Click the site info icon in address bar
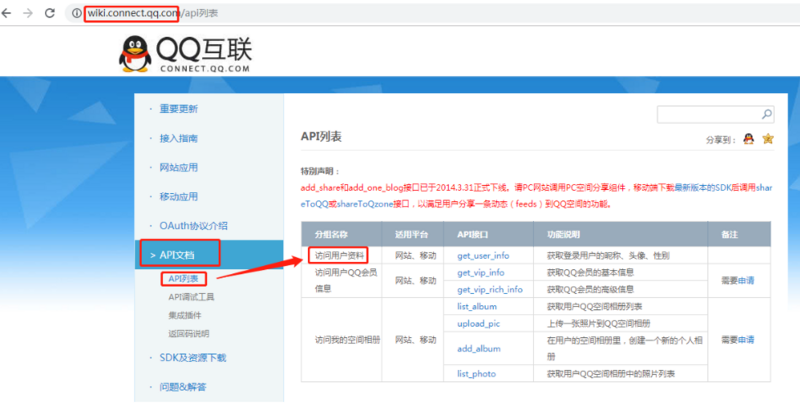 click(x=77, y=14)
